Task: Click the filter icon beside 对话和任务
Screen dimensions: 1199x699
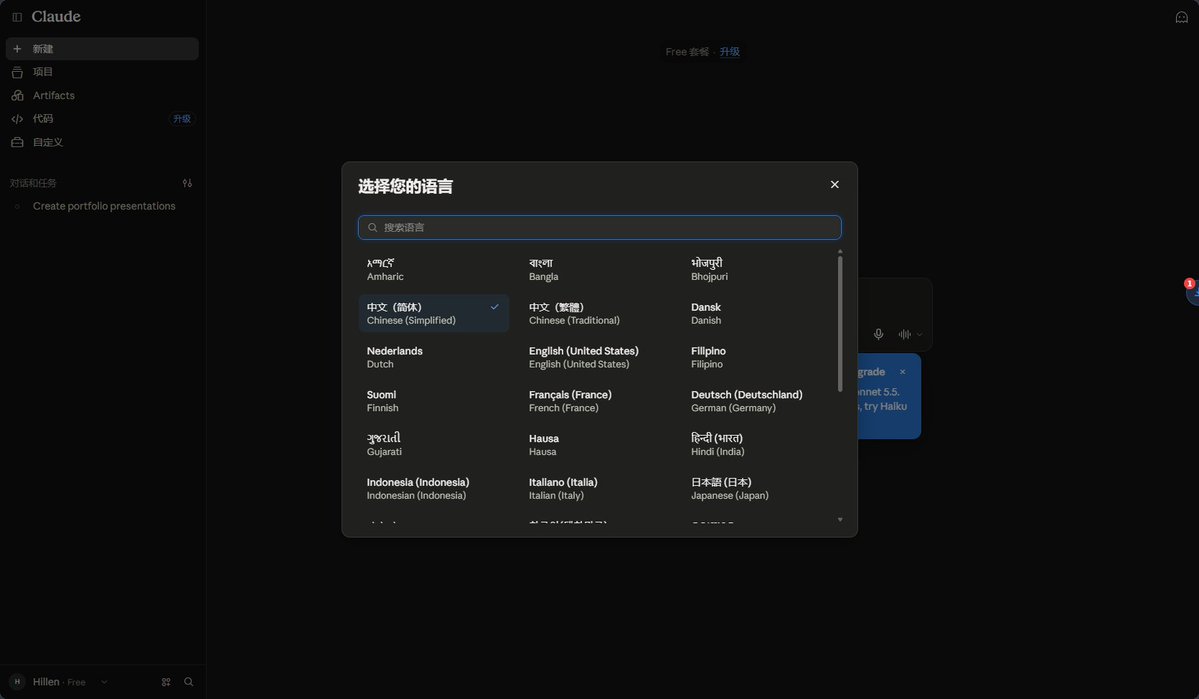Action: (187, 184)
